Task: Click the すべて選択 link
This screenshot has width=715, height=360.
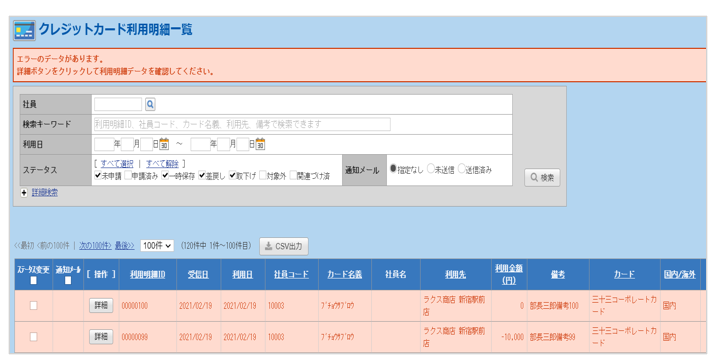Action: point(117,163)
